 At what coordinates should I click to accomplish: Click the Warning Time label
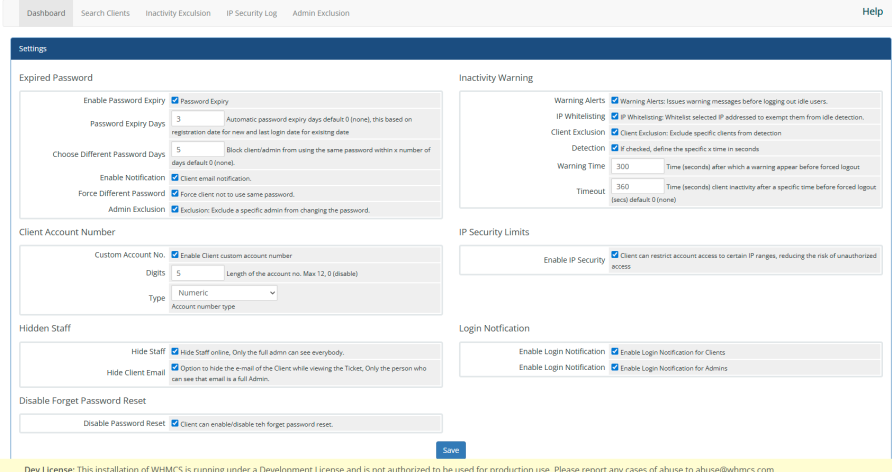pyautogui.click(x=581, y=166)
